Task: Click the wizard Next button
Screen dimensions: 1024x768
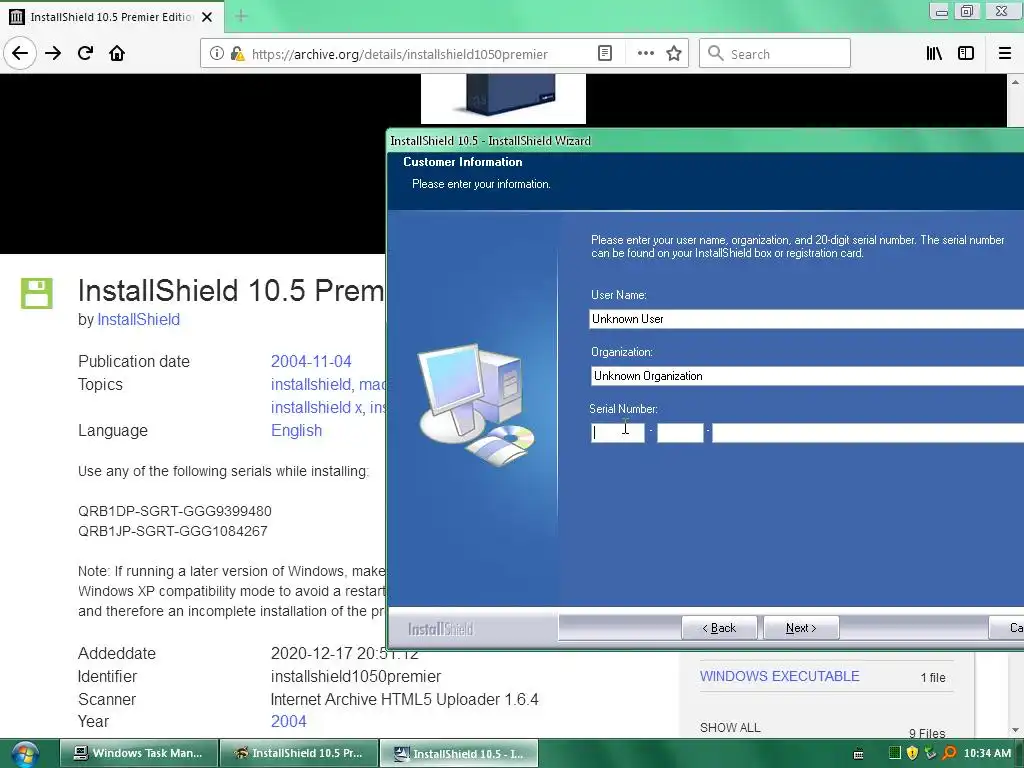Action: (801, 628)
